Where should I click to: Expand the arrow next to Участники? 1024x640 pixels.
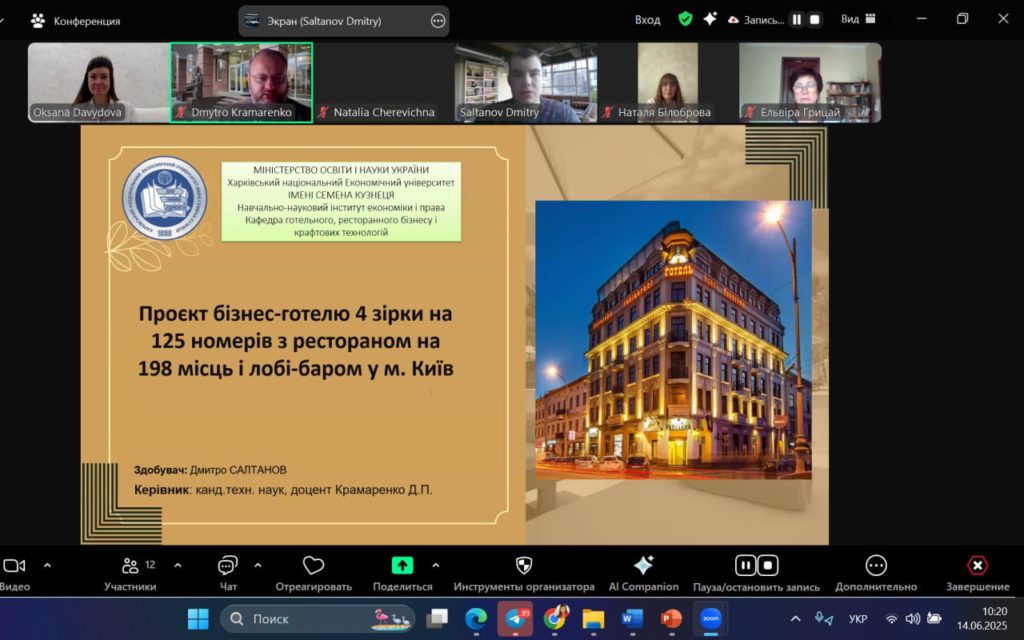(x=178, y=565)
